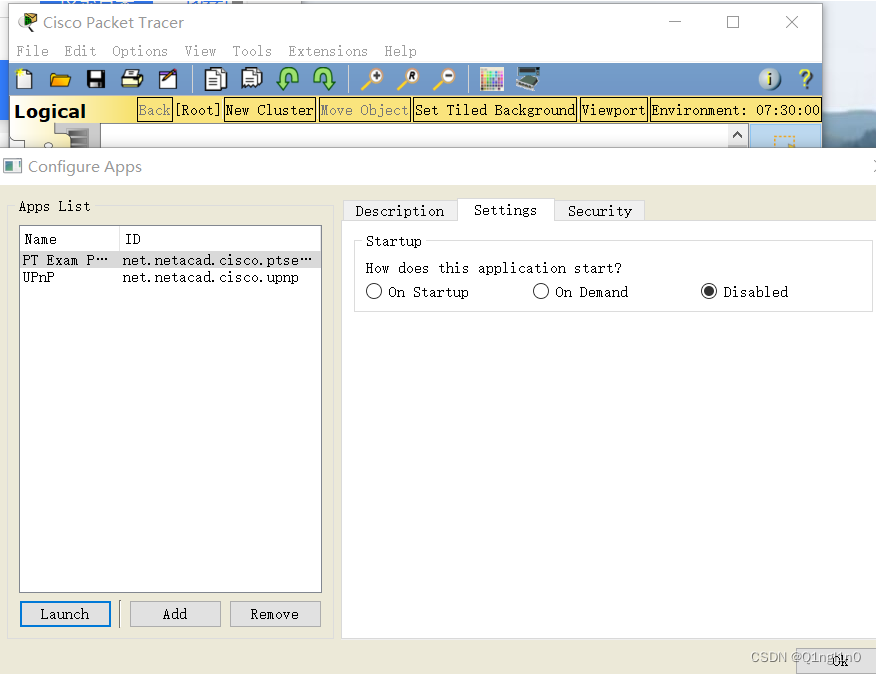Click the Environment time button

(735, 110)
